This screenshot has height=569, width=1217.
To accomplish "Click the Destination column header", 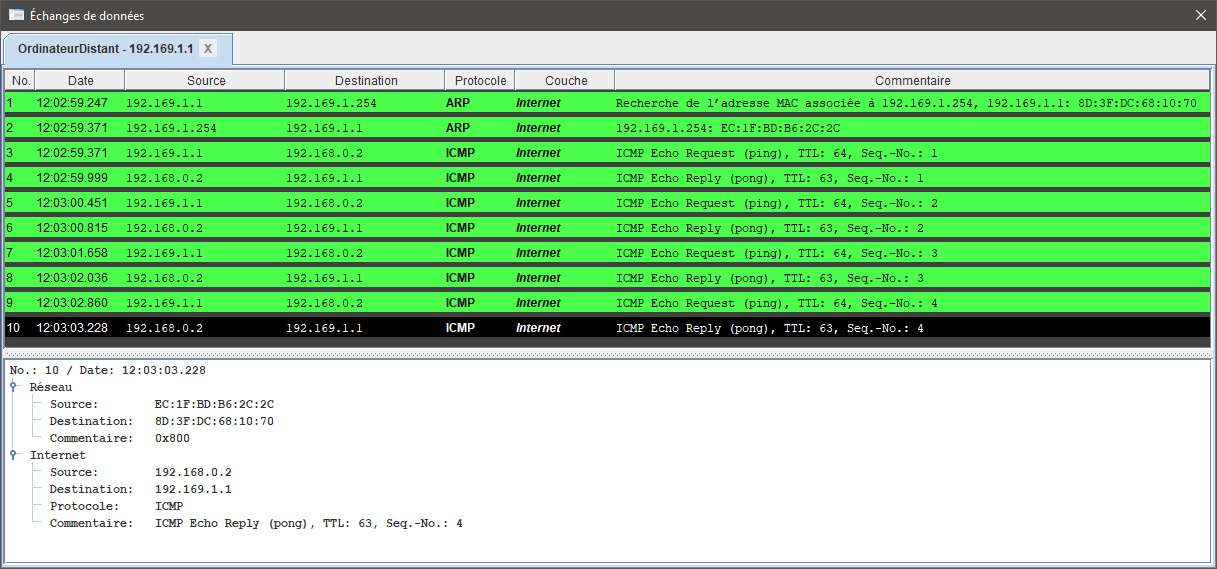I will 366,80.
